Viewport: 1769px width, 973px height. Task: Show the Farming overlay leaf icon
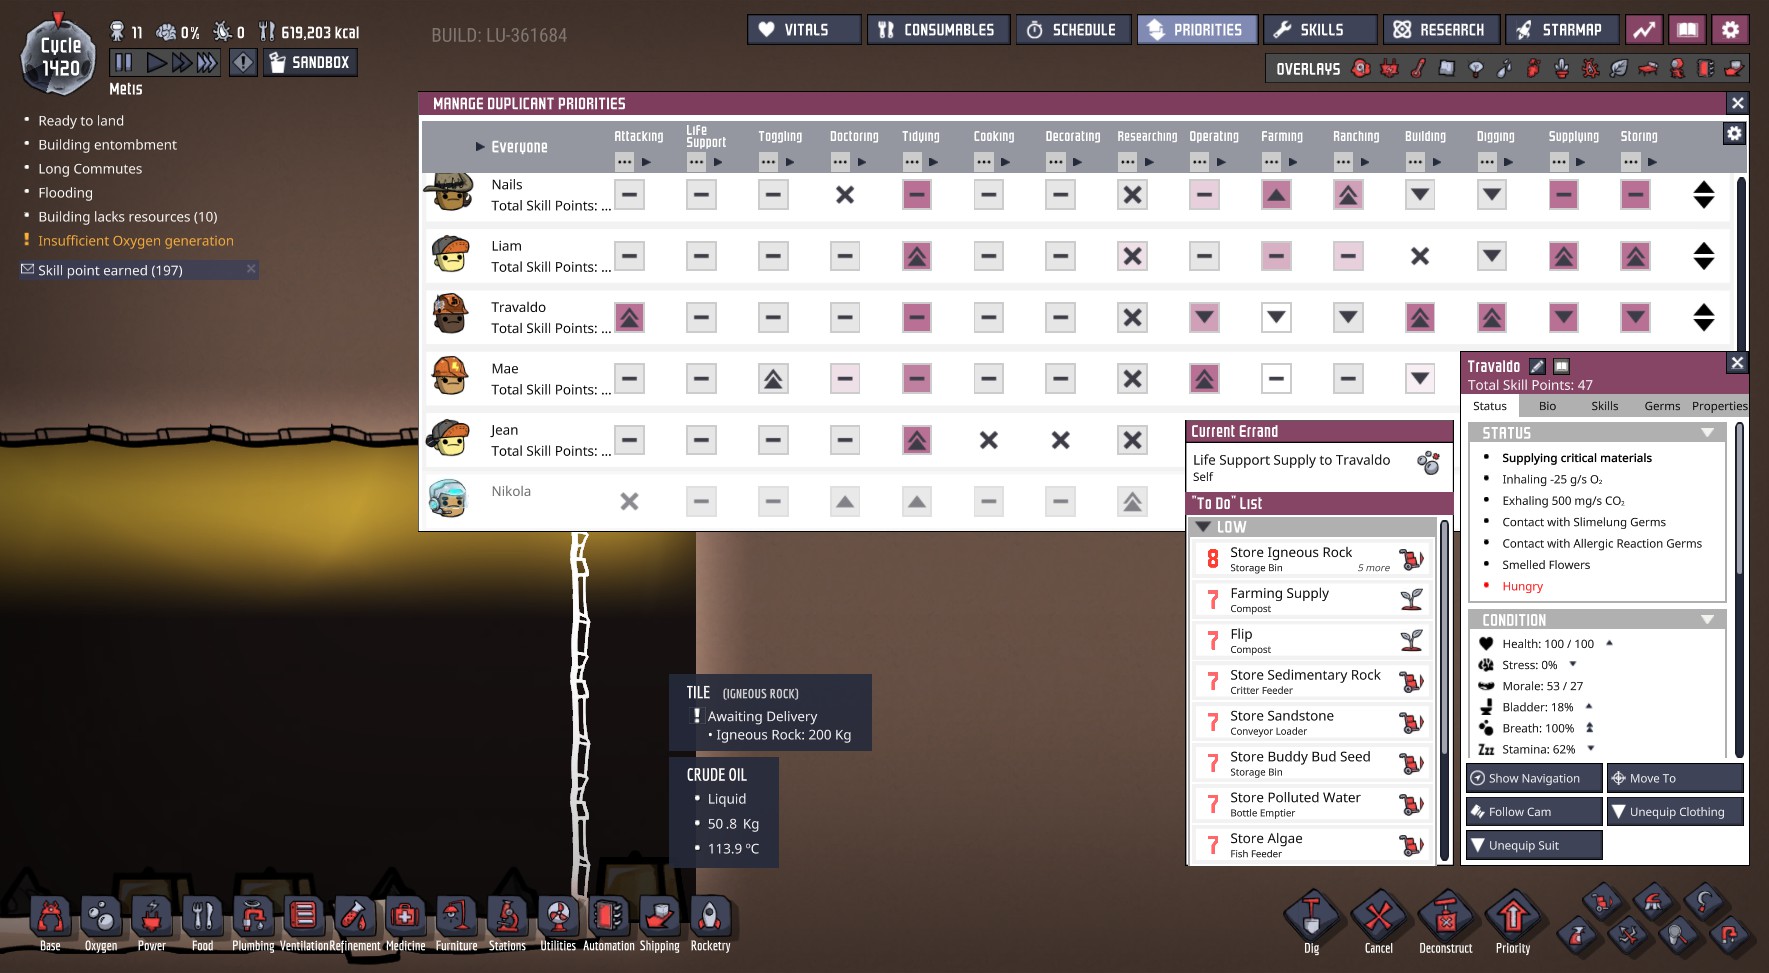(x=1619, y=68)
